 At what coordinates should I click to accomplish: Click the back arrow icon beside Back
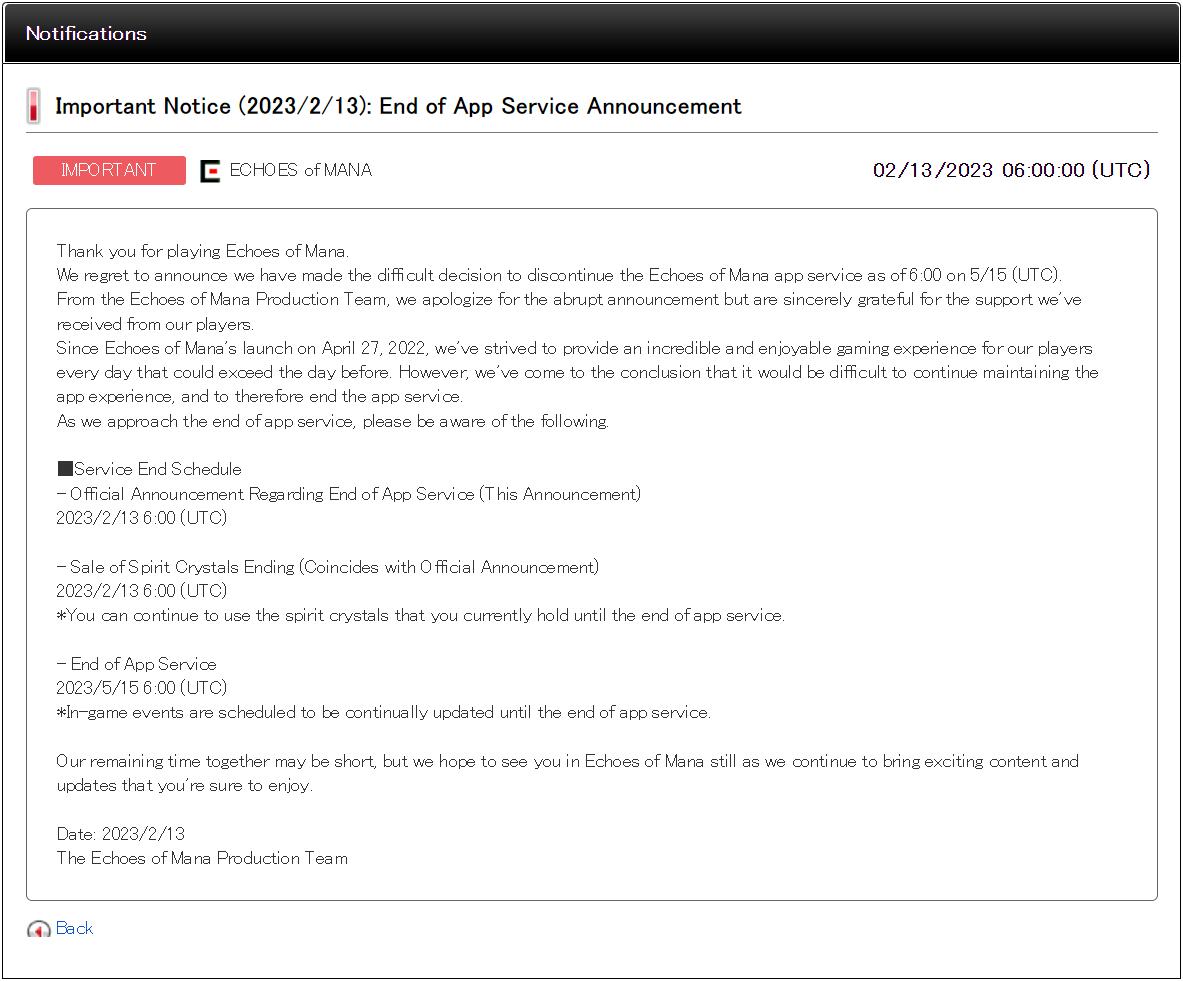click(x=38, y=929)
